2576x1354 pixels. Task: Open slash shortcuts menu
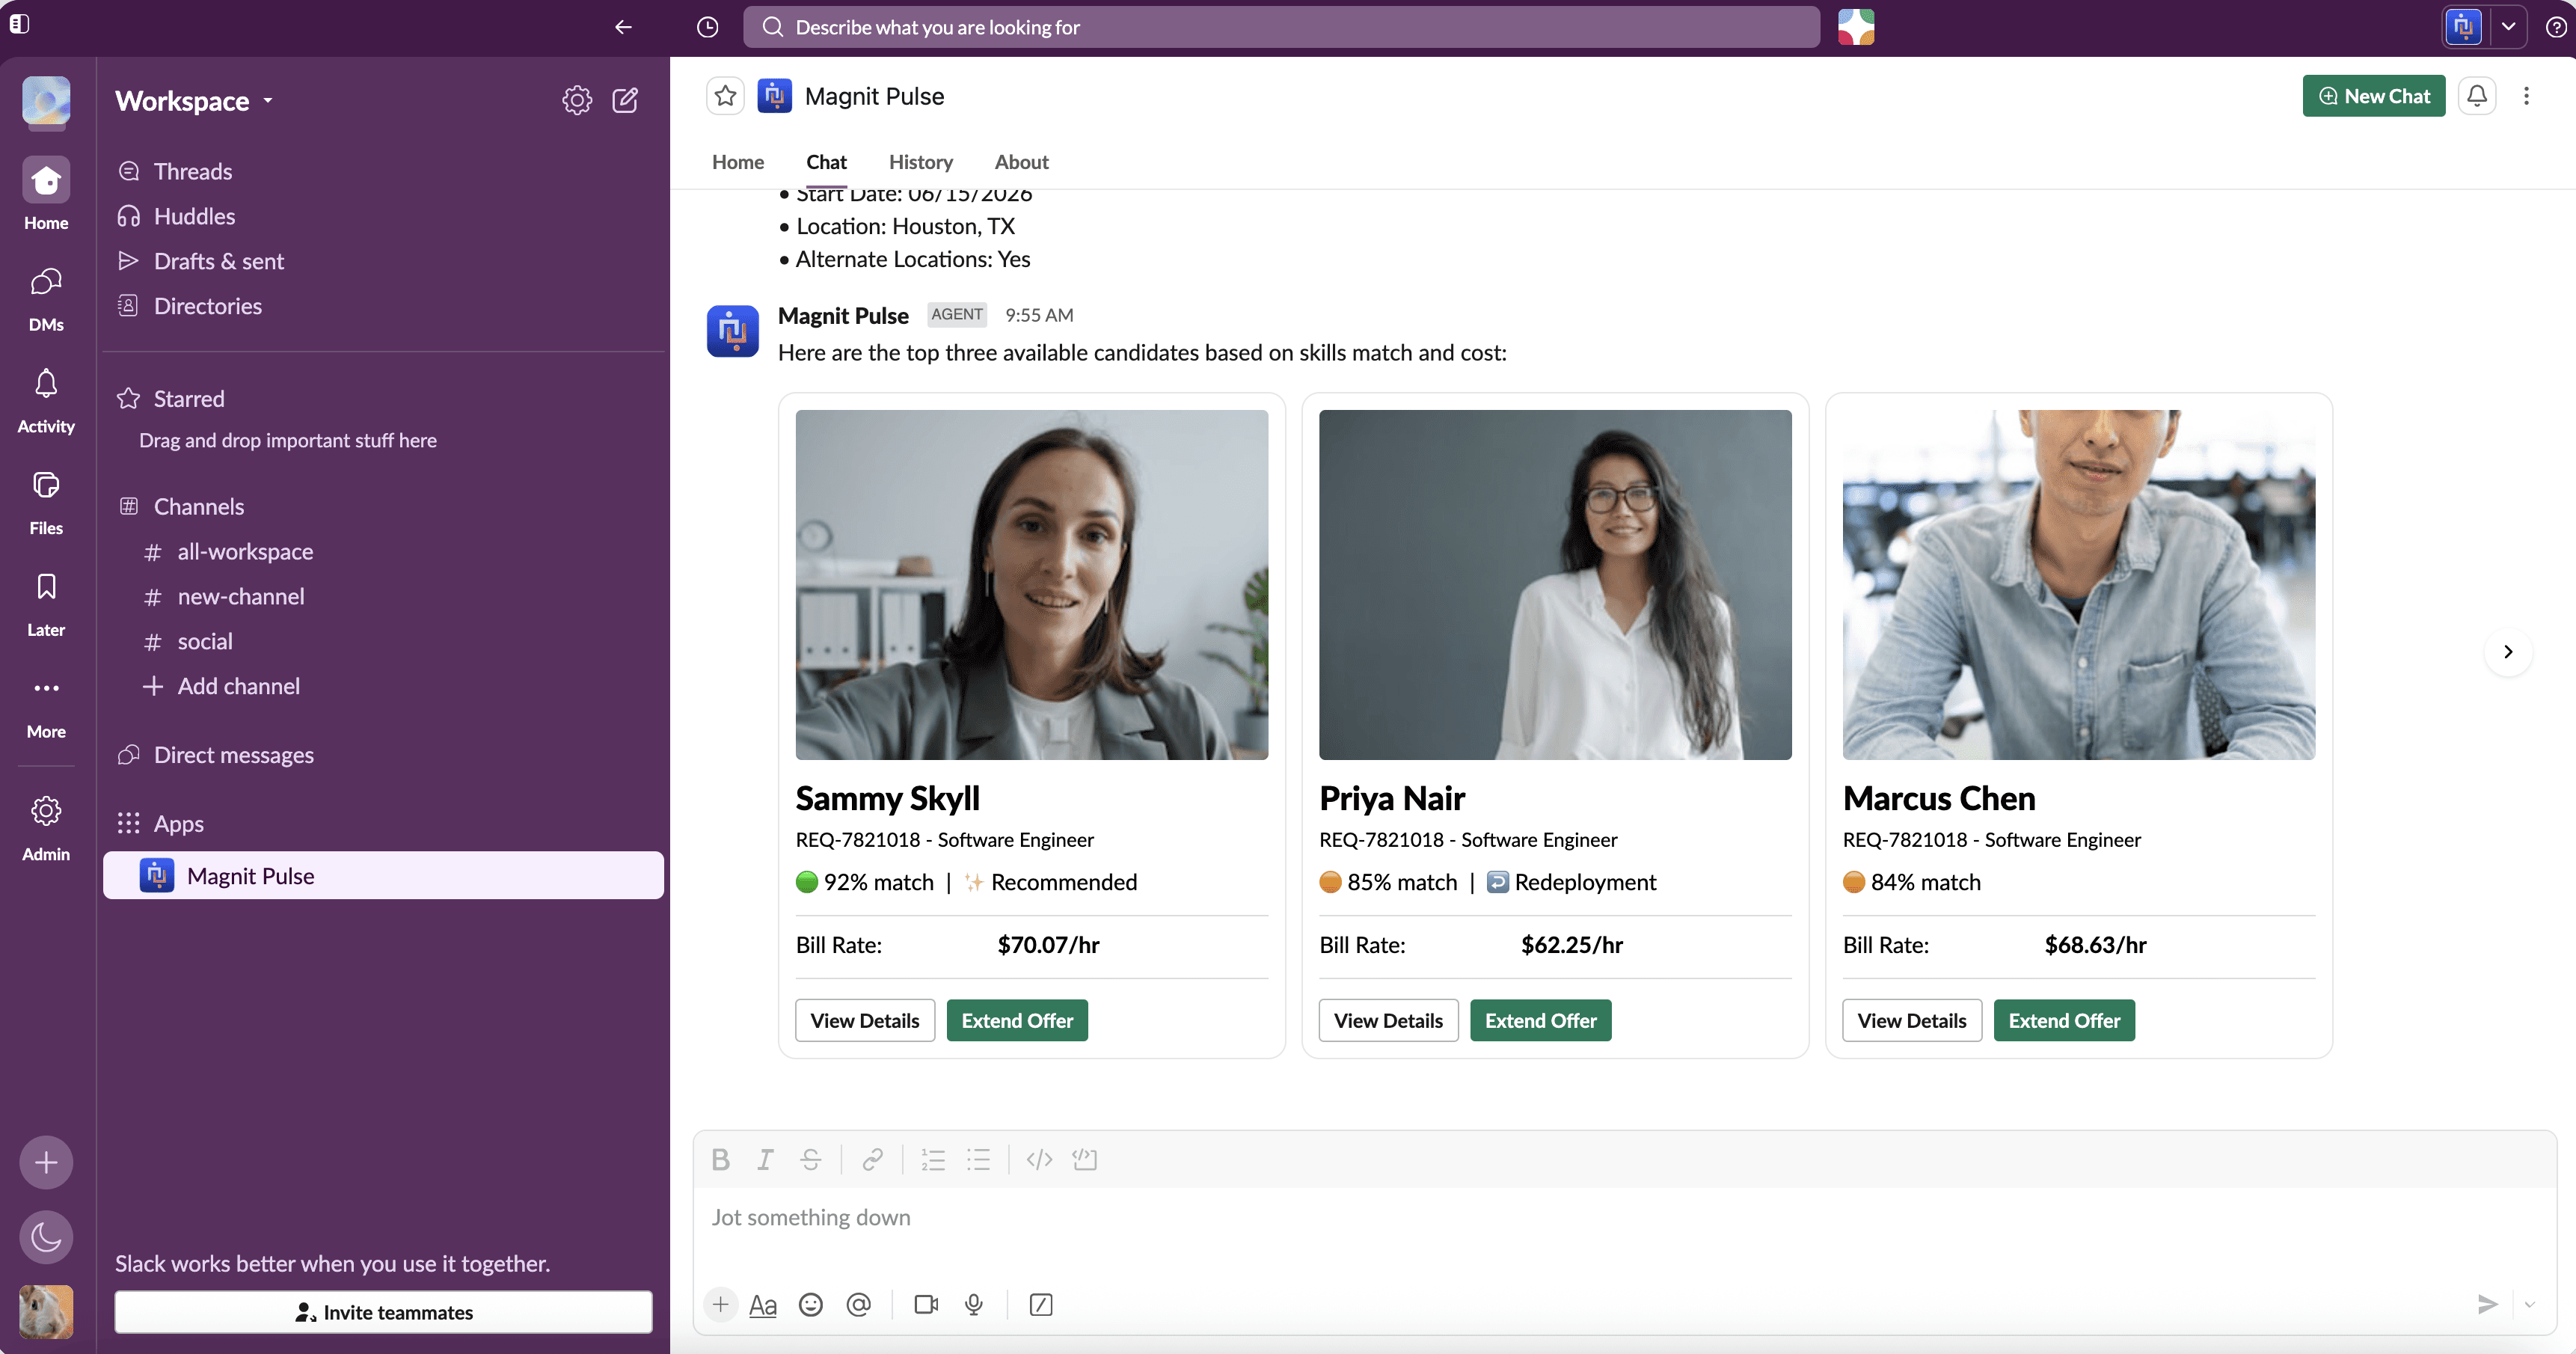pyautogui.click(x=1041, y=1304)
